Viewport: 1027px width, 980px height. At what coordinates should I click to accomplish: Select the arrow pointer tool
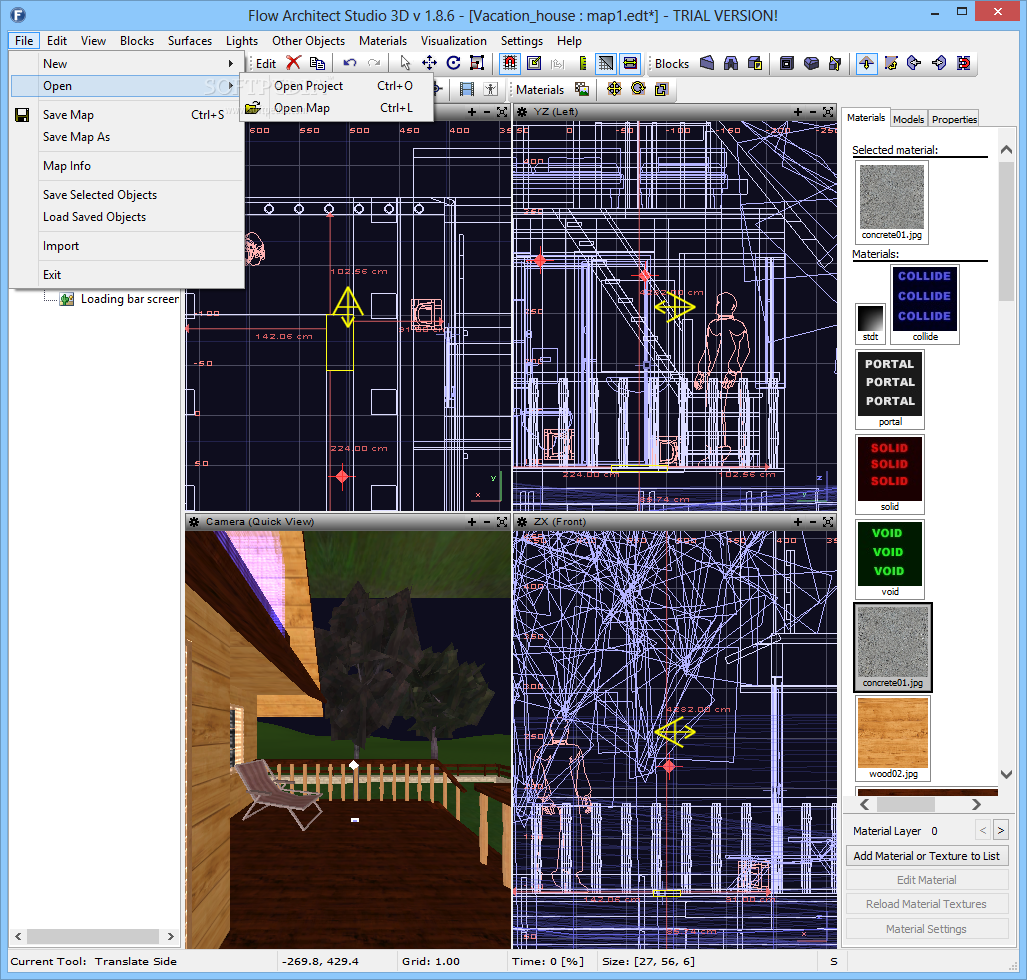(405, 63)
